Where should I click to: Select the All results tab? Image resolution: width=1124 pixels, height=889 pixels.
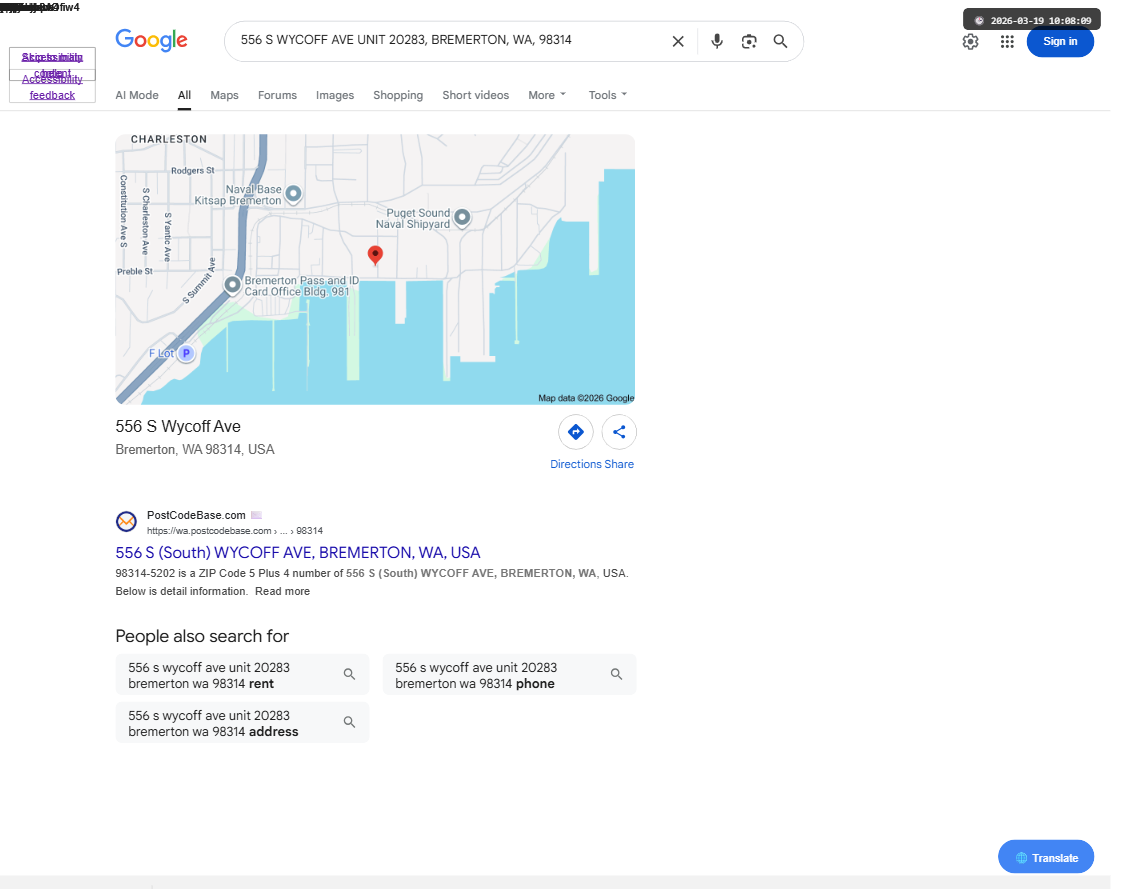(x=184, y=95)
